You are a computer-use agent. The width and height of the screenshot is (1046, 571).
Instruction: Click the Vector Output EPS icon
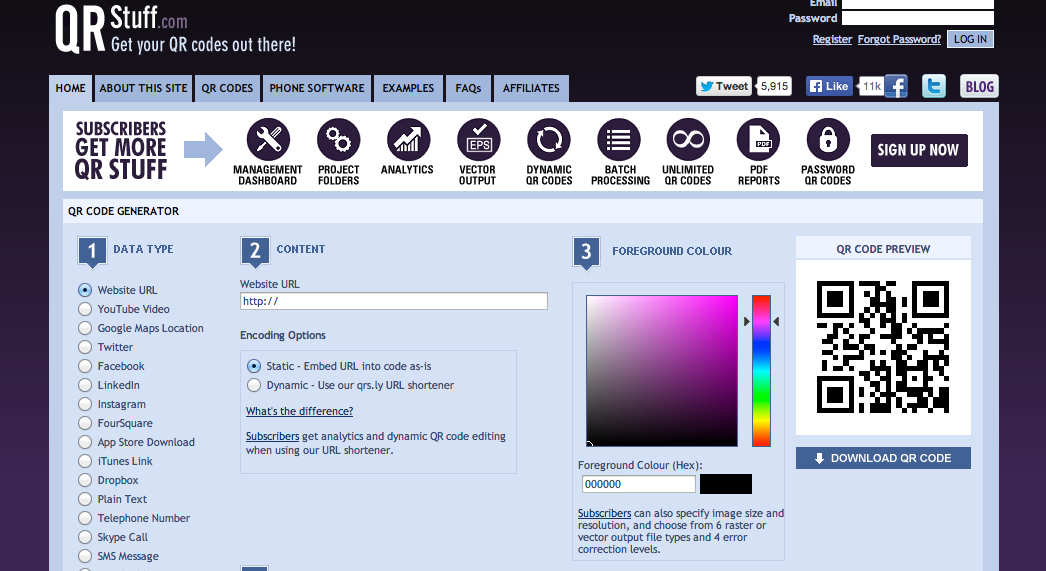pos(478,139)
